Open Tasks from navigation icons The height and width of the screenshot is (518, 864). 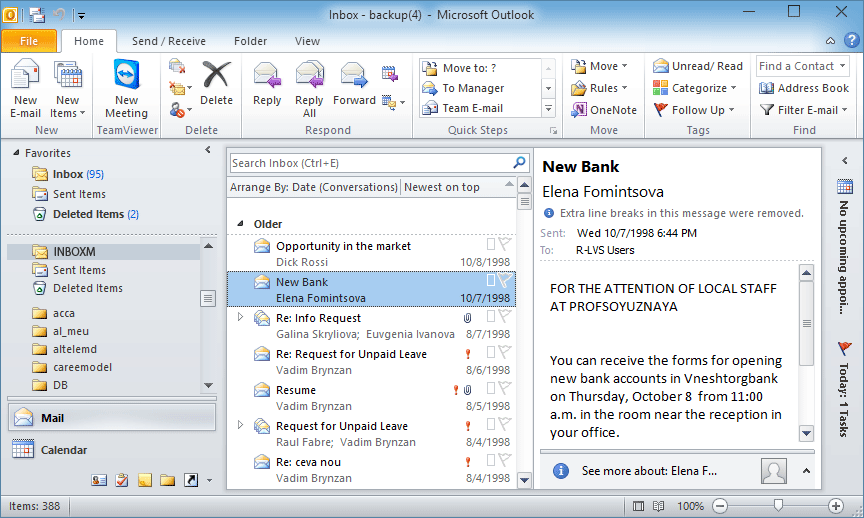(122, 481)
